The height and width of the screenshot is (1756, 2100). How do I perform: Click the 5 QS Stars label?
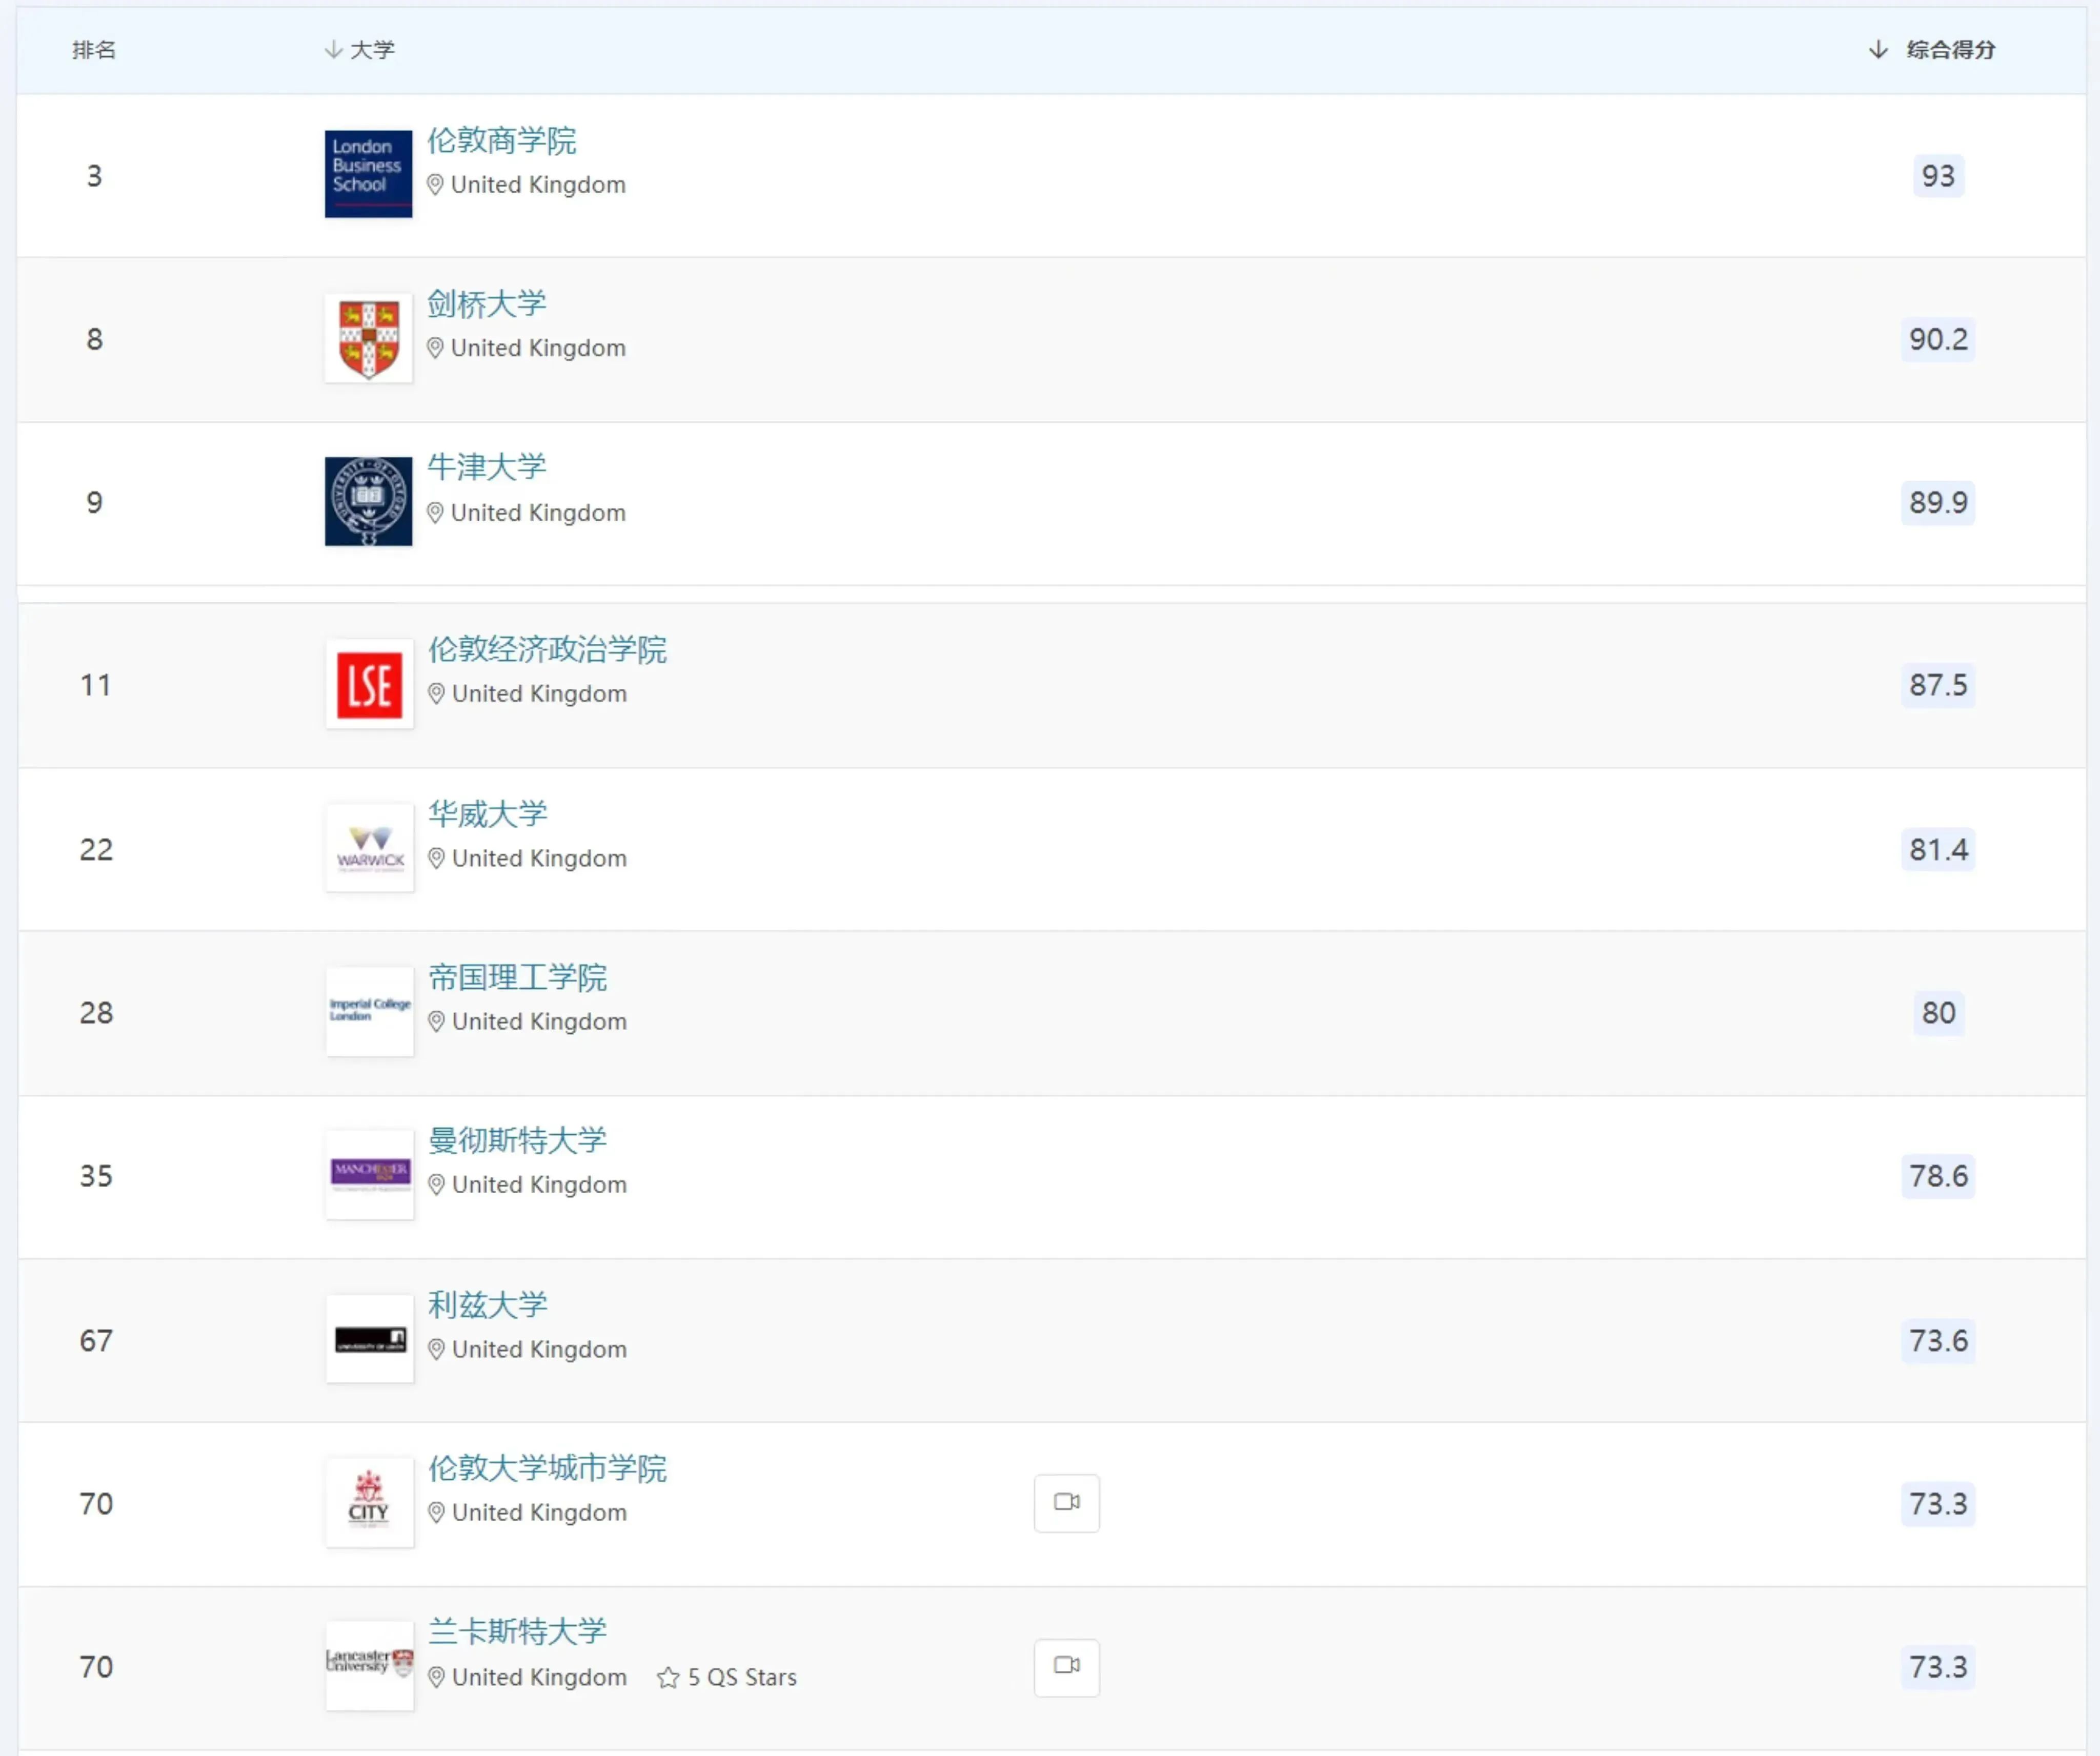(x=742, y=1678)
